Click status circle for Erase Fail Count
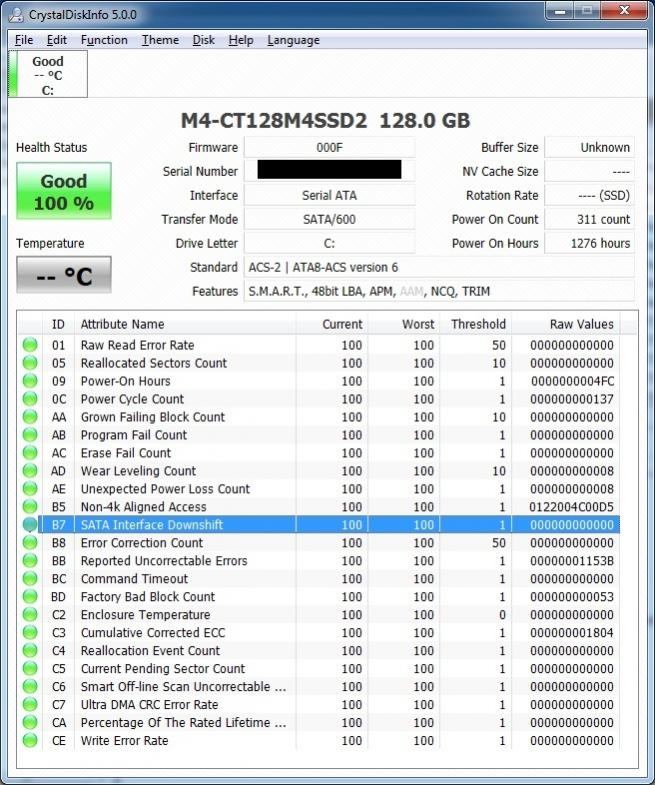This screenshot has height=785, width=655. [x=30, y=453]
